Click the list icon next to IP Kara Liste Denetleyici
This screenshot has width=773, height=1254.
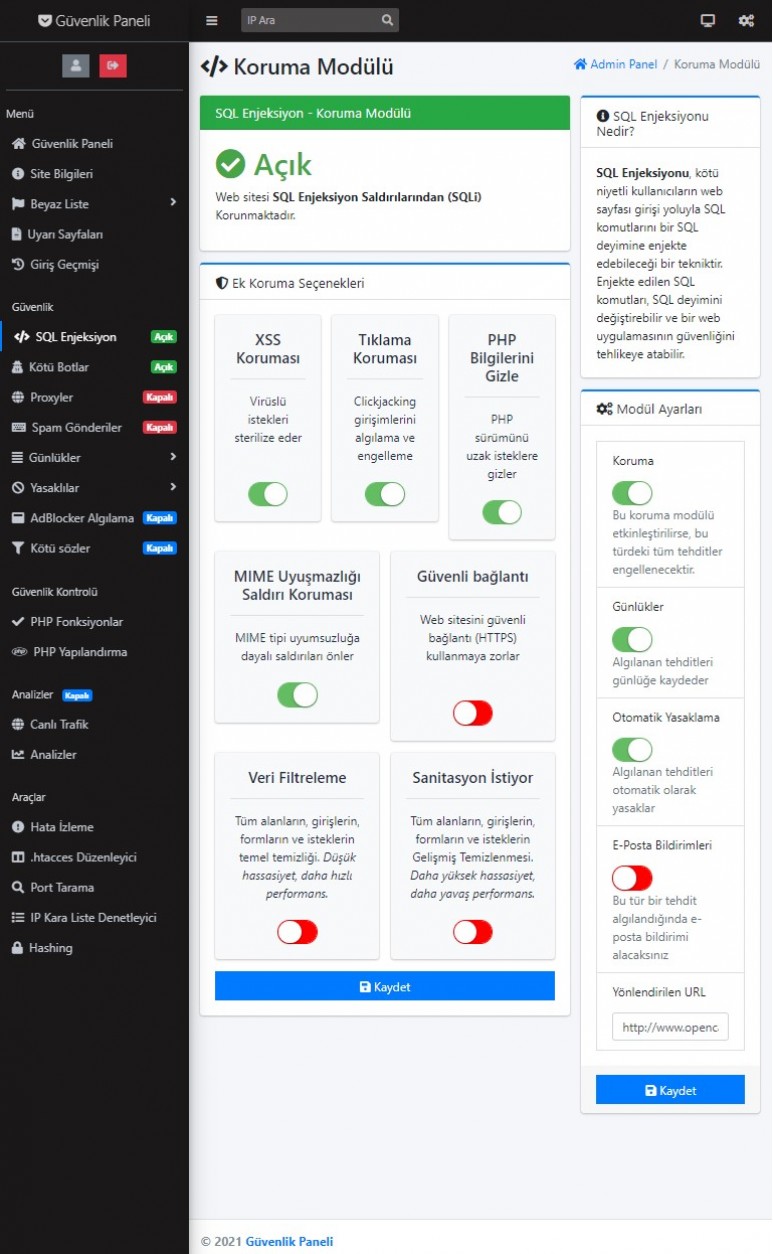coord(18,917)
